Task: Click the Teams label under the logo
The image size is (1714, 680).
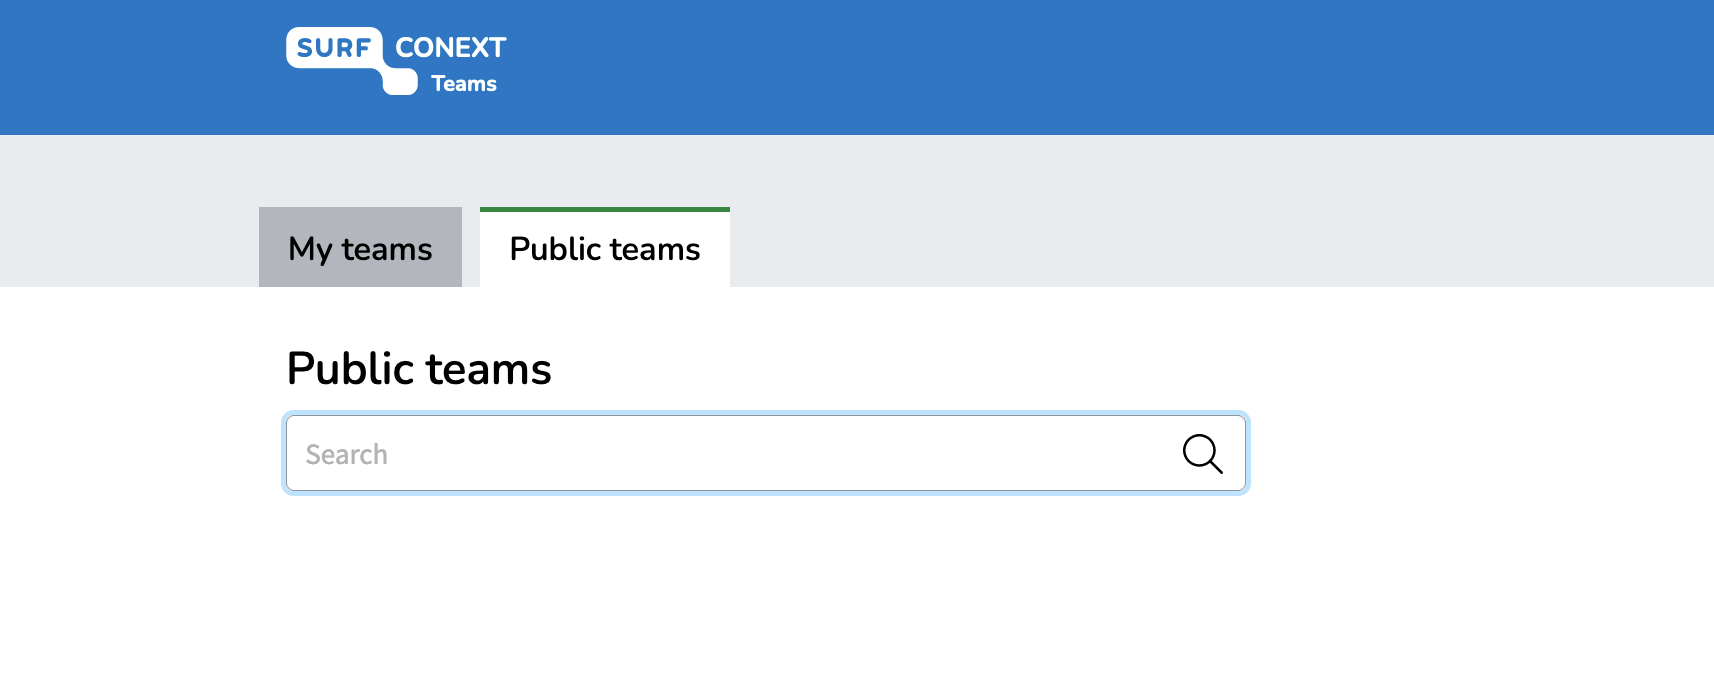Action: click(464, 84)
